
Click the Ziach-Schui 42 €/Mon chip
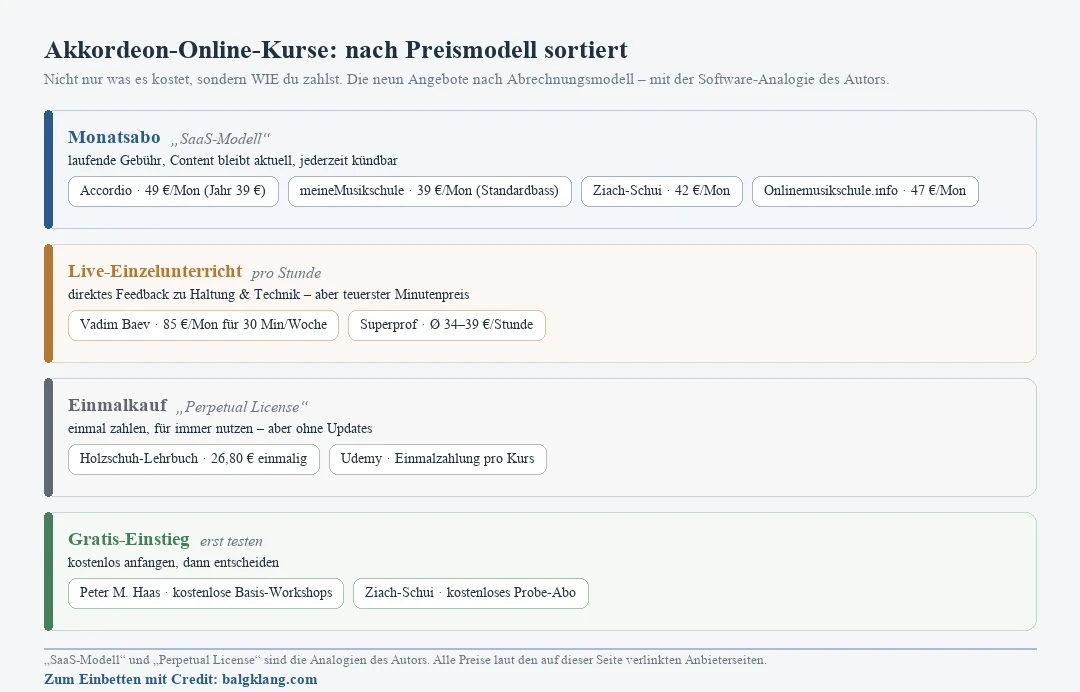pos(661,191)
